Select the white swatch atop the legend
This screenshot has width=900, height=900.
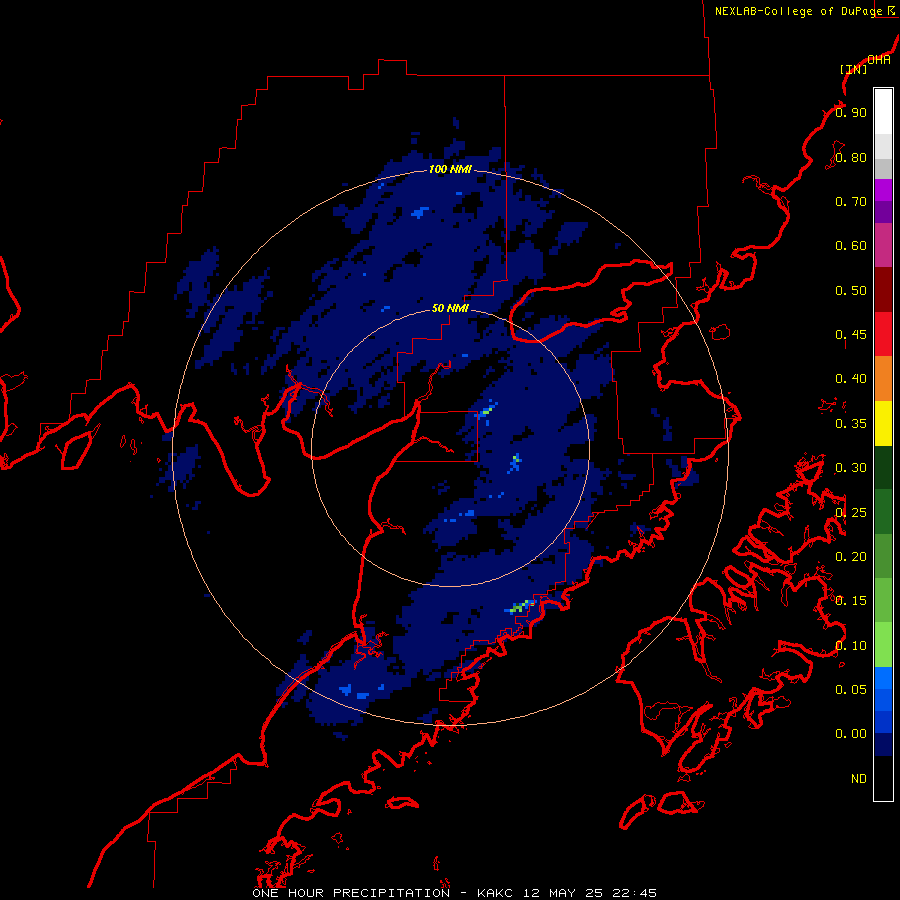tap(883, 112)
